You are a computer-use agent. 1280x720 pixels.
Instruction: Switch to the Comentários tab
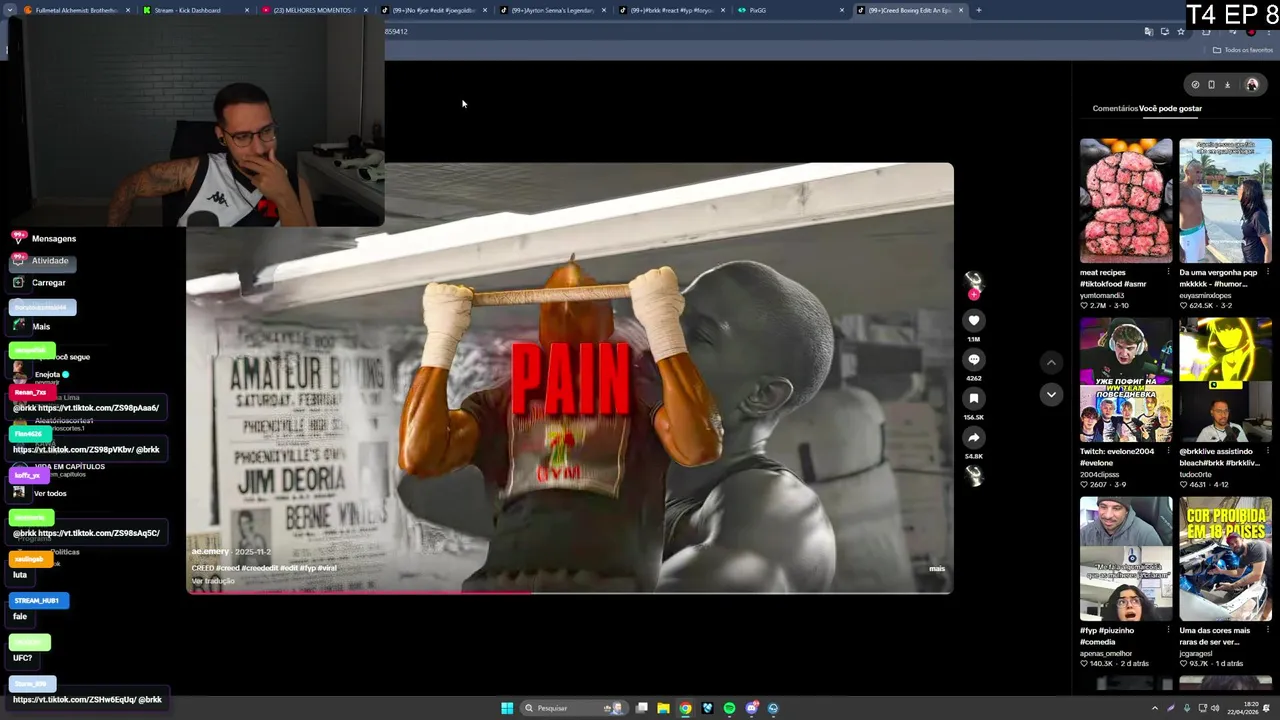[1115, 108]
